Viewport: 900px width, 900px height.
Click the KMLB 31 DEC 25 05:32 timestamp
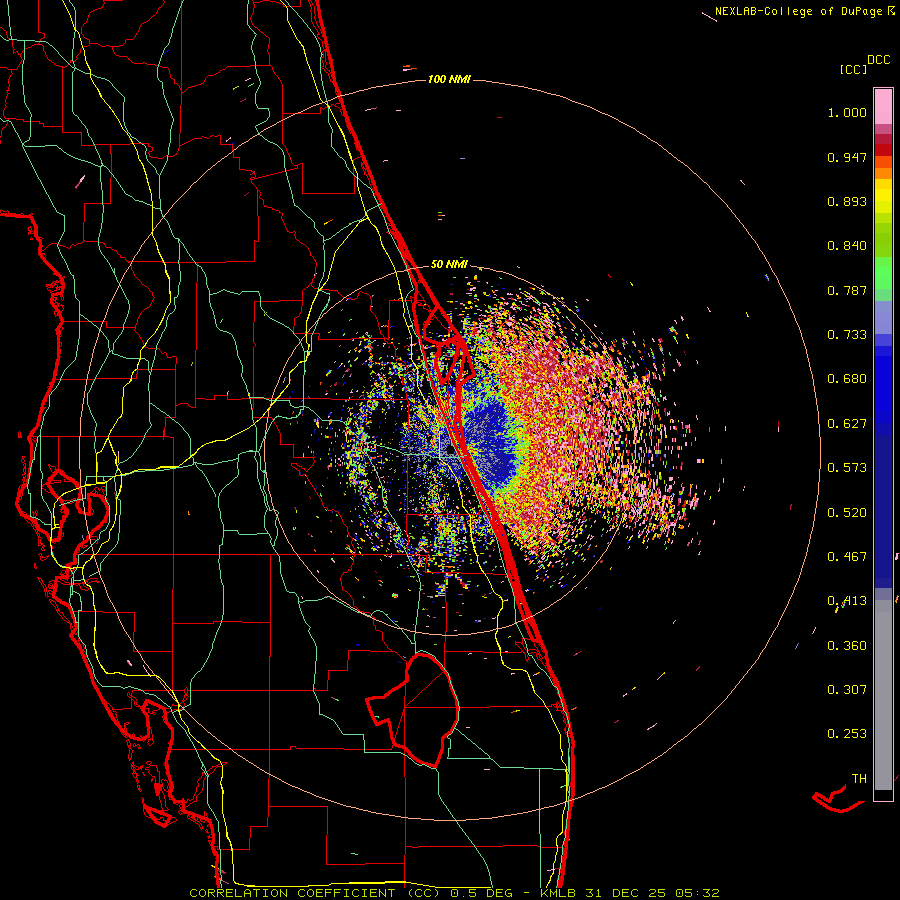[x=630, y=893]
